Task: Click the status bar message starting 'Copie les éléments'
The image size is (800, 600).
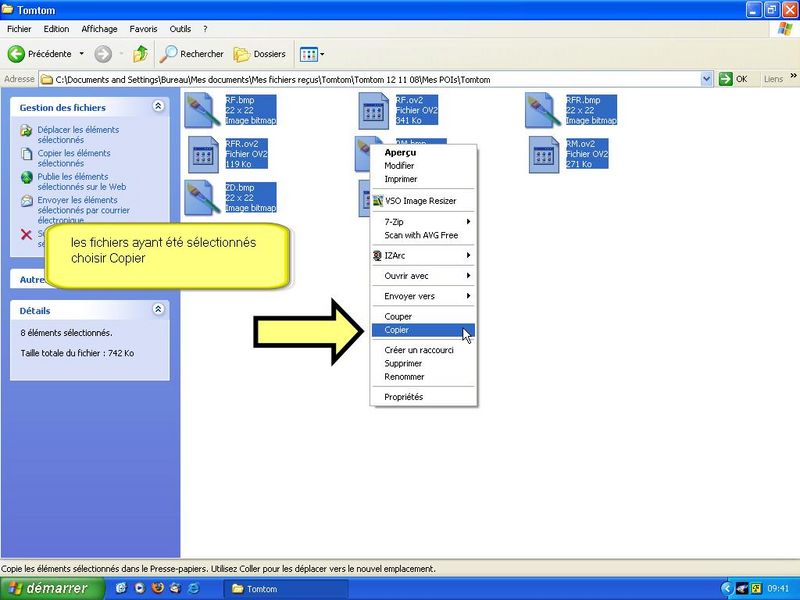Action: tap(218, 568)
